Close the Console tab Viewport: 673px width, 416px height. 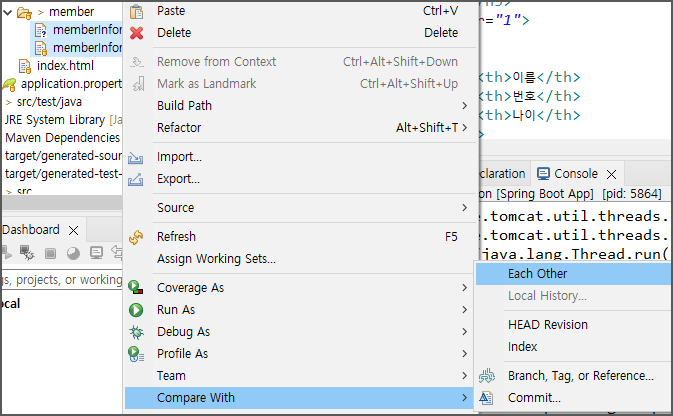click(612, 174)
